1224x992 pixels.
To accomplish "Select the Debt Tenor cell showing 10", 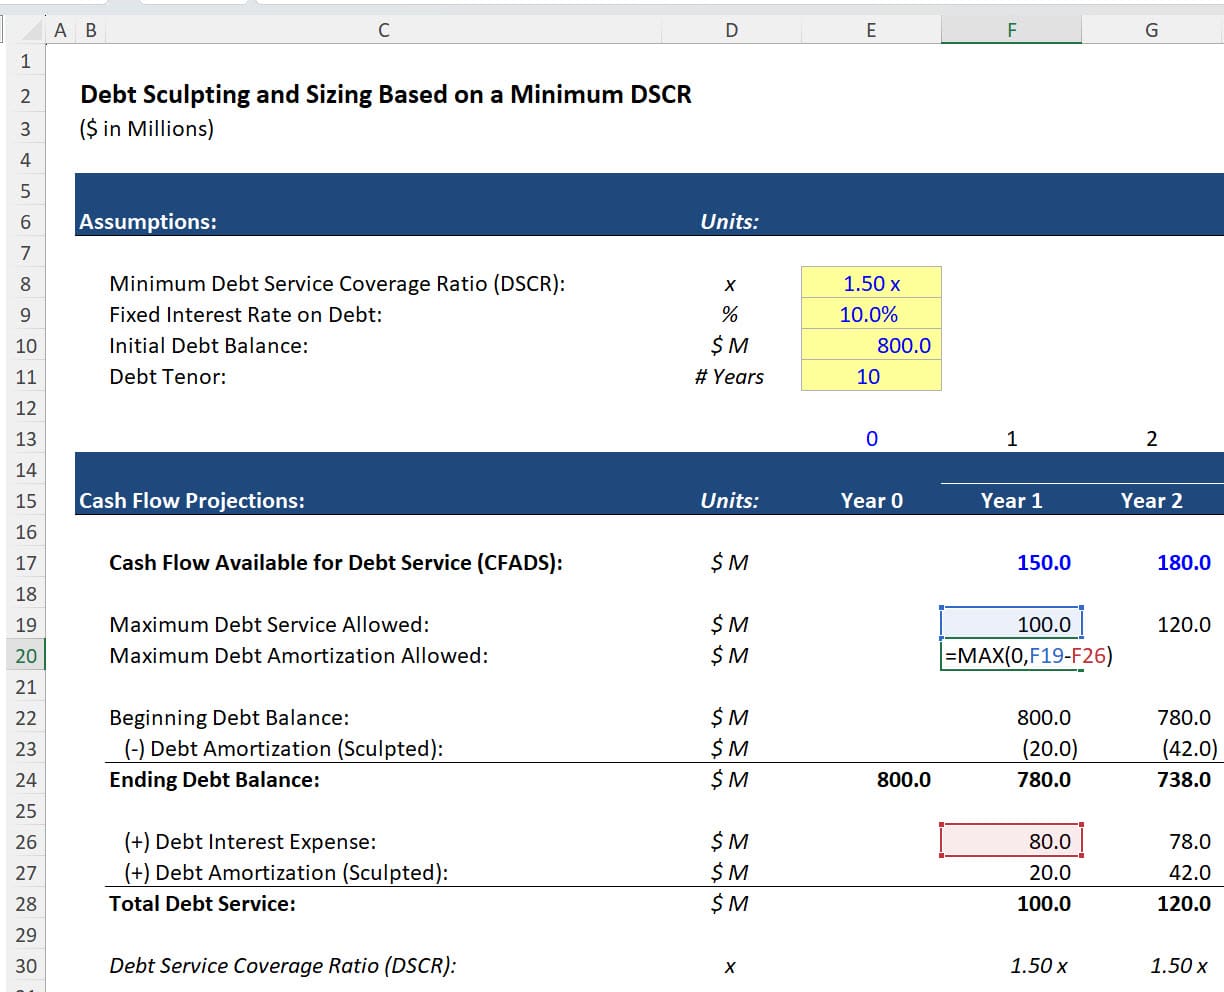I will pos(870,376).
